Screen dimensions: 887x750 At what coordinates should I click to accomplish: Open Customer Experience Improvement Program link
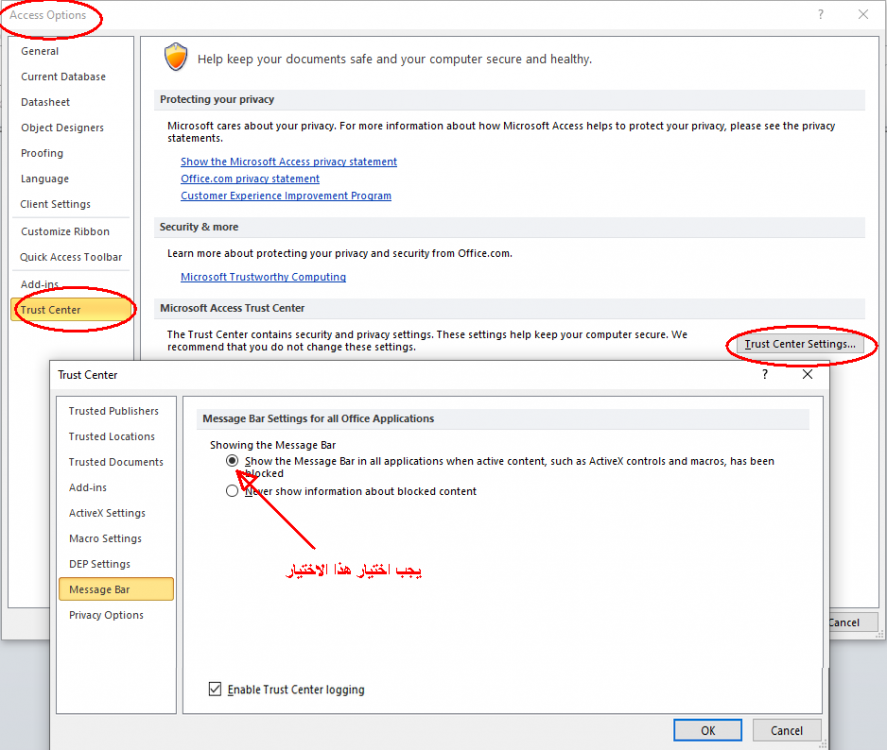pyautogui.click(x=286, y=195)
